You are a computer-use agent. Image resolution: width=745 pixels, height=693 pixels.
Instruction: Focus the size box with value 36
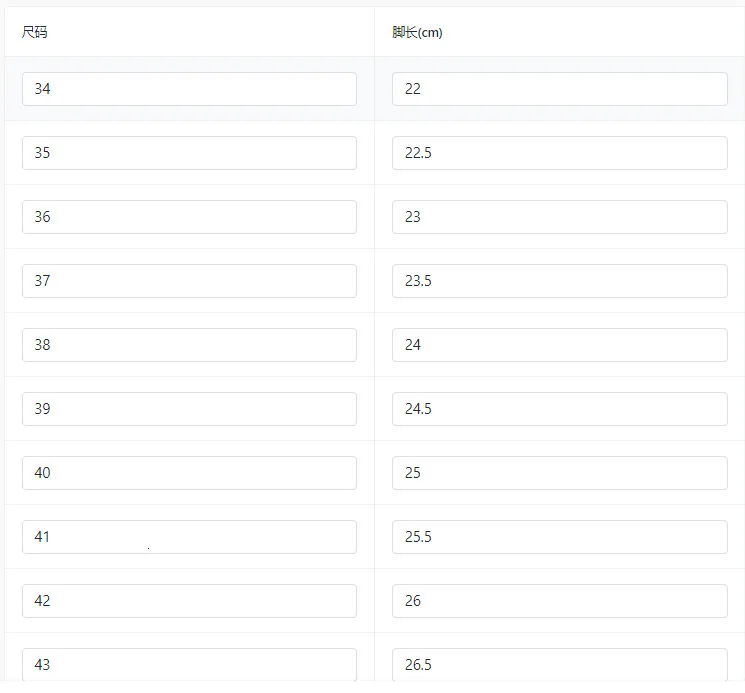click(x=189, y=217)
